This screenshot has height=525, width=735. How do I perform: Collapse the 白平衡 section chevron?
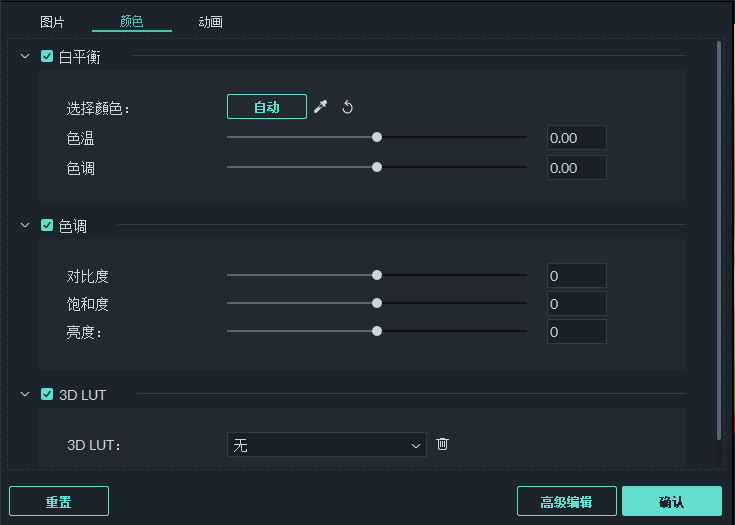point(25,57)
